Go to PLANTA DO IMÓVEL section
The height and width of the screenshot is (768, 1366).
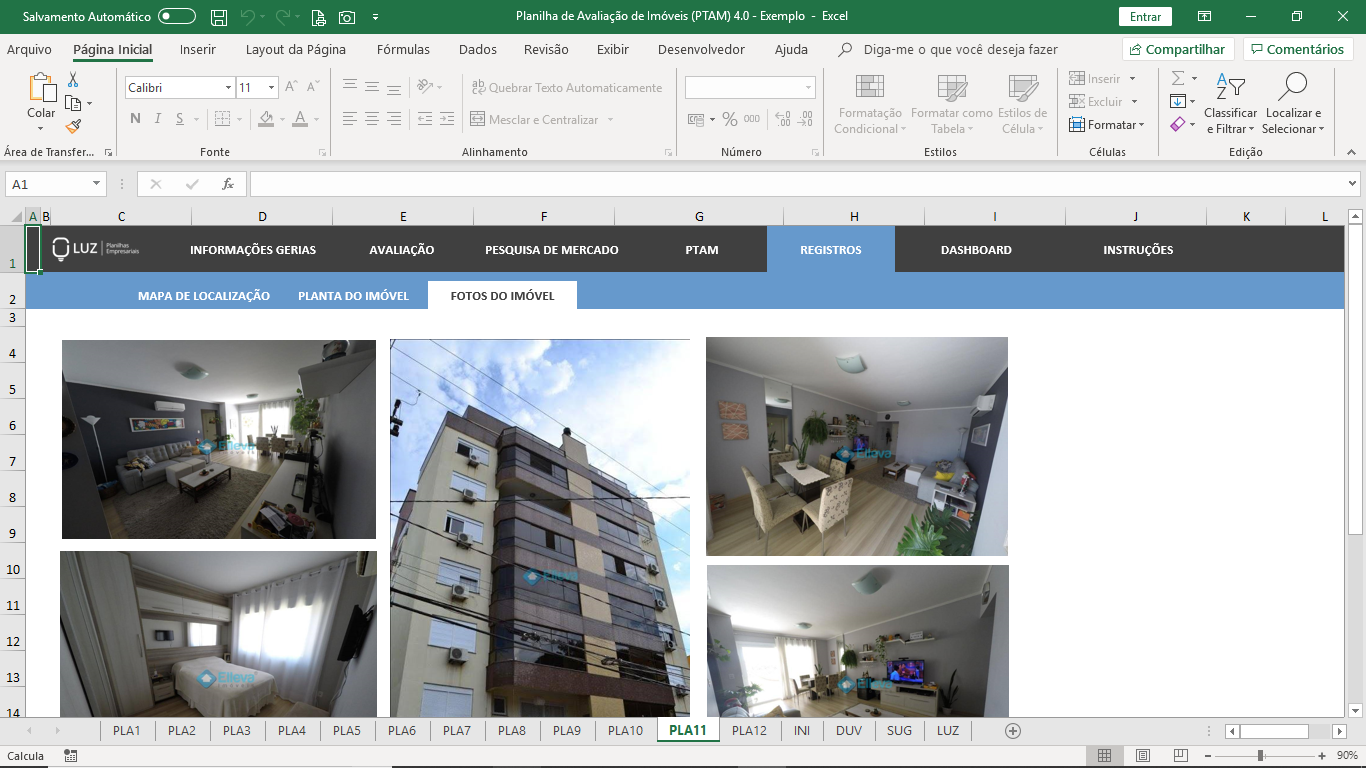[353, 296]
